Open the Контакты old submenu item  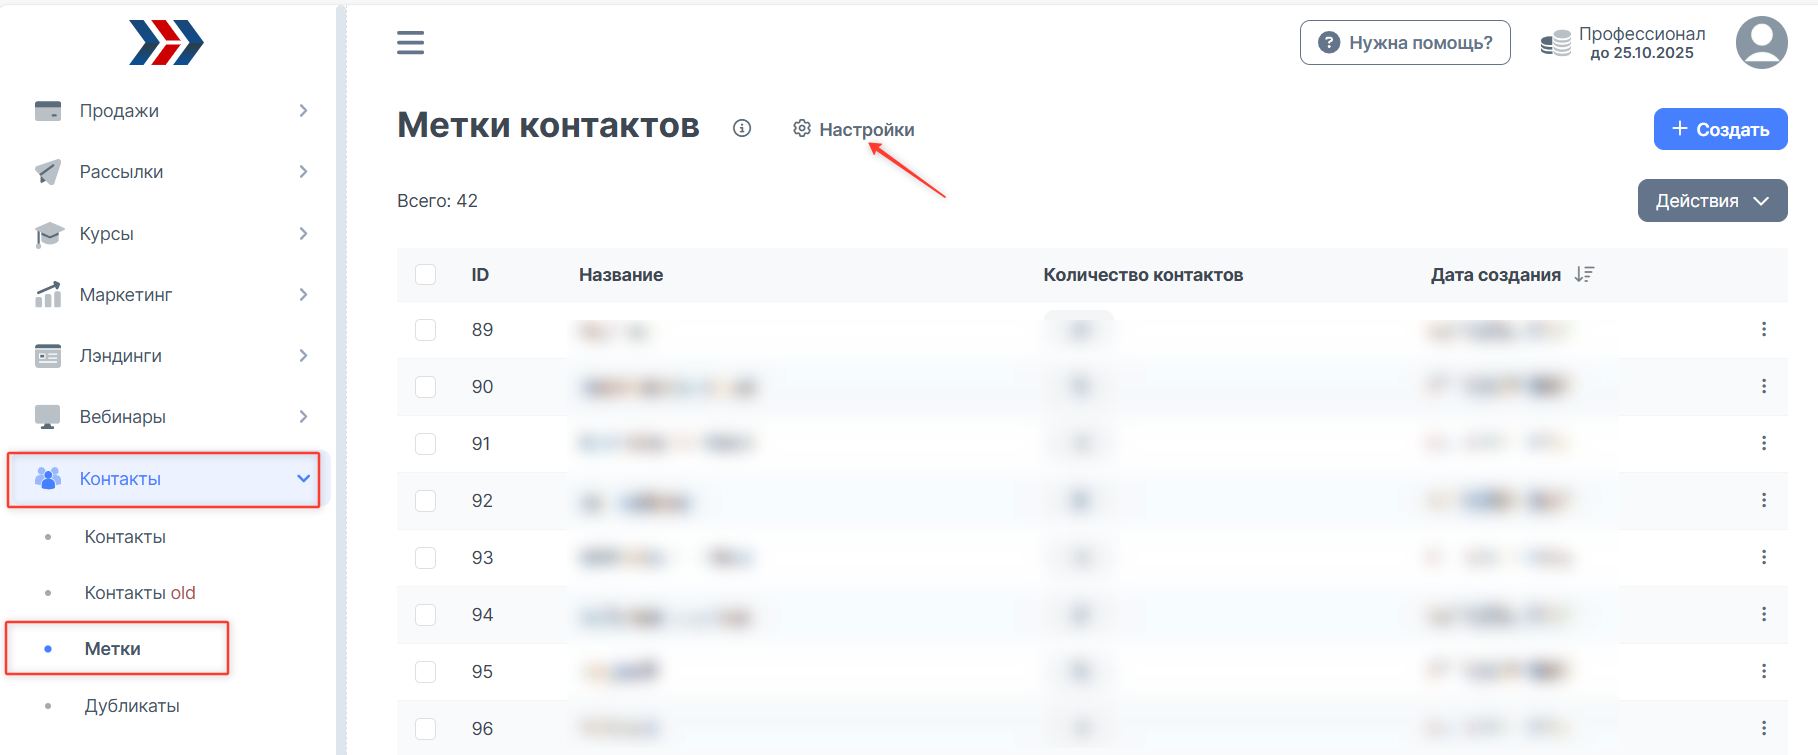click(140, 593)
